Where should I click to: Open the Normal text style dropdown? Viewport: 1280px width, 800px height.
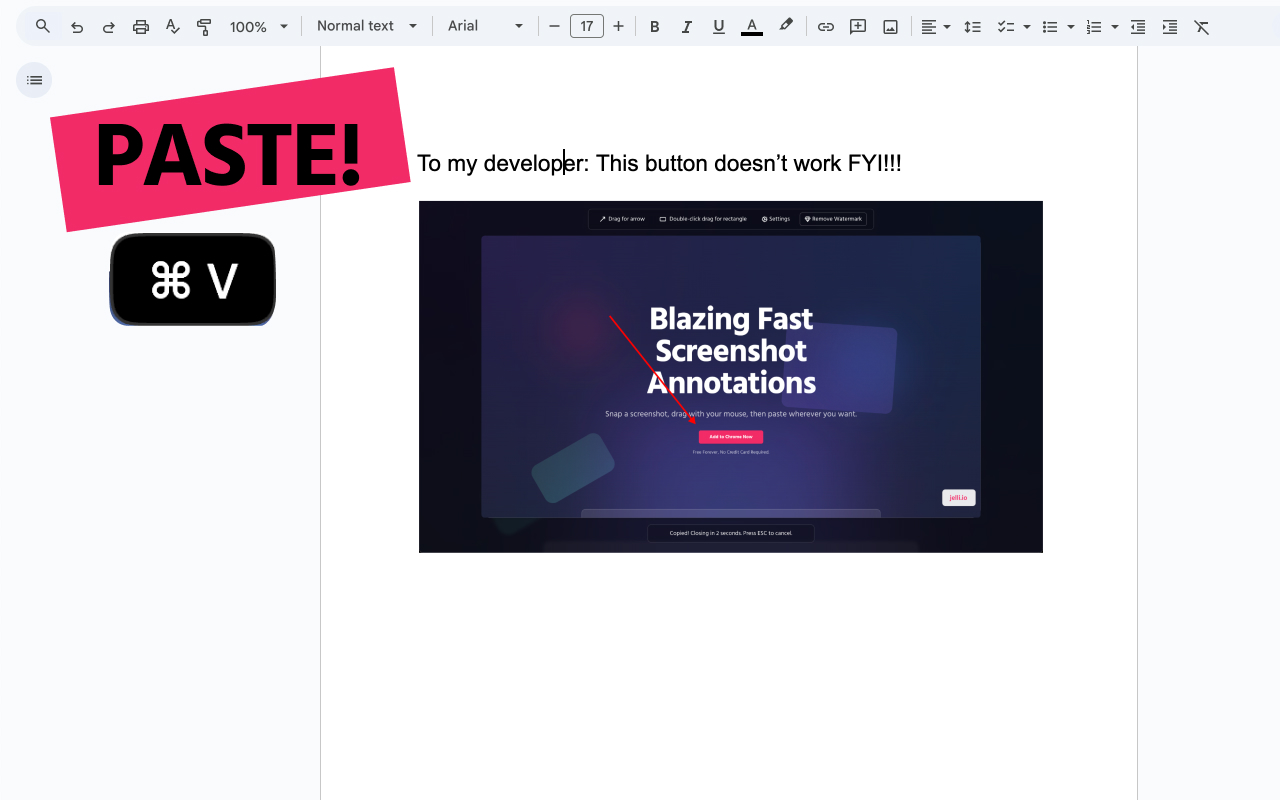point(367,26)
